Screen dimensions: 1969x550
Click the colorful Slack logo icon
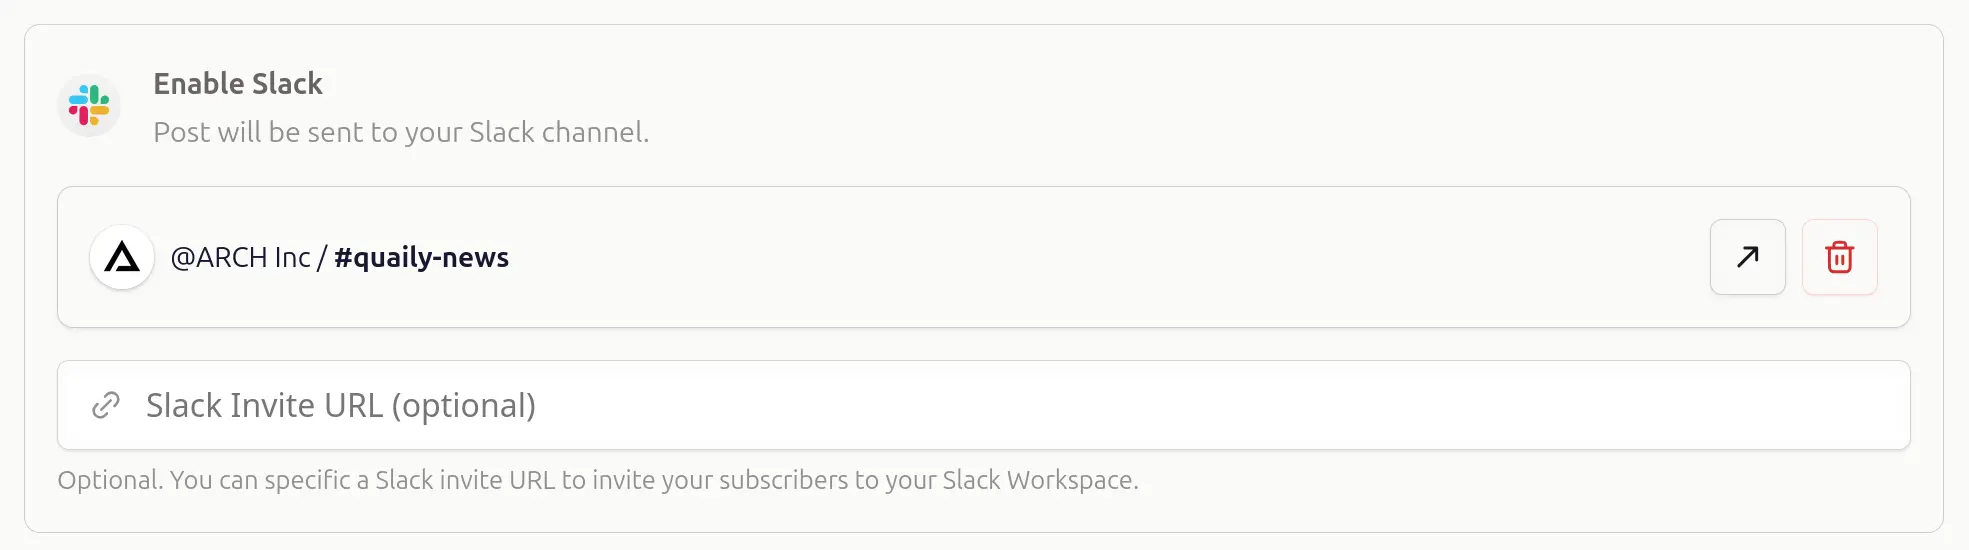[89, 105]
